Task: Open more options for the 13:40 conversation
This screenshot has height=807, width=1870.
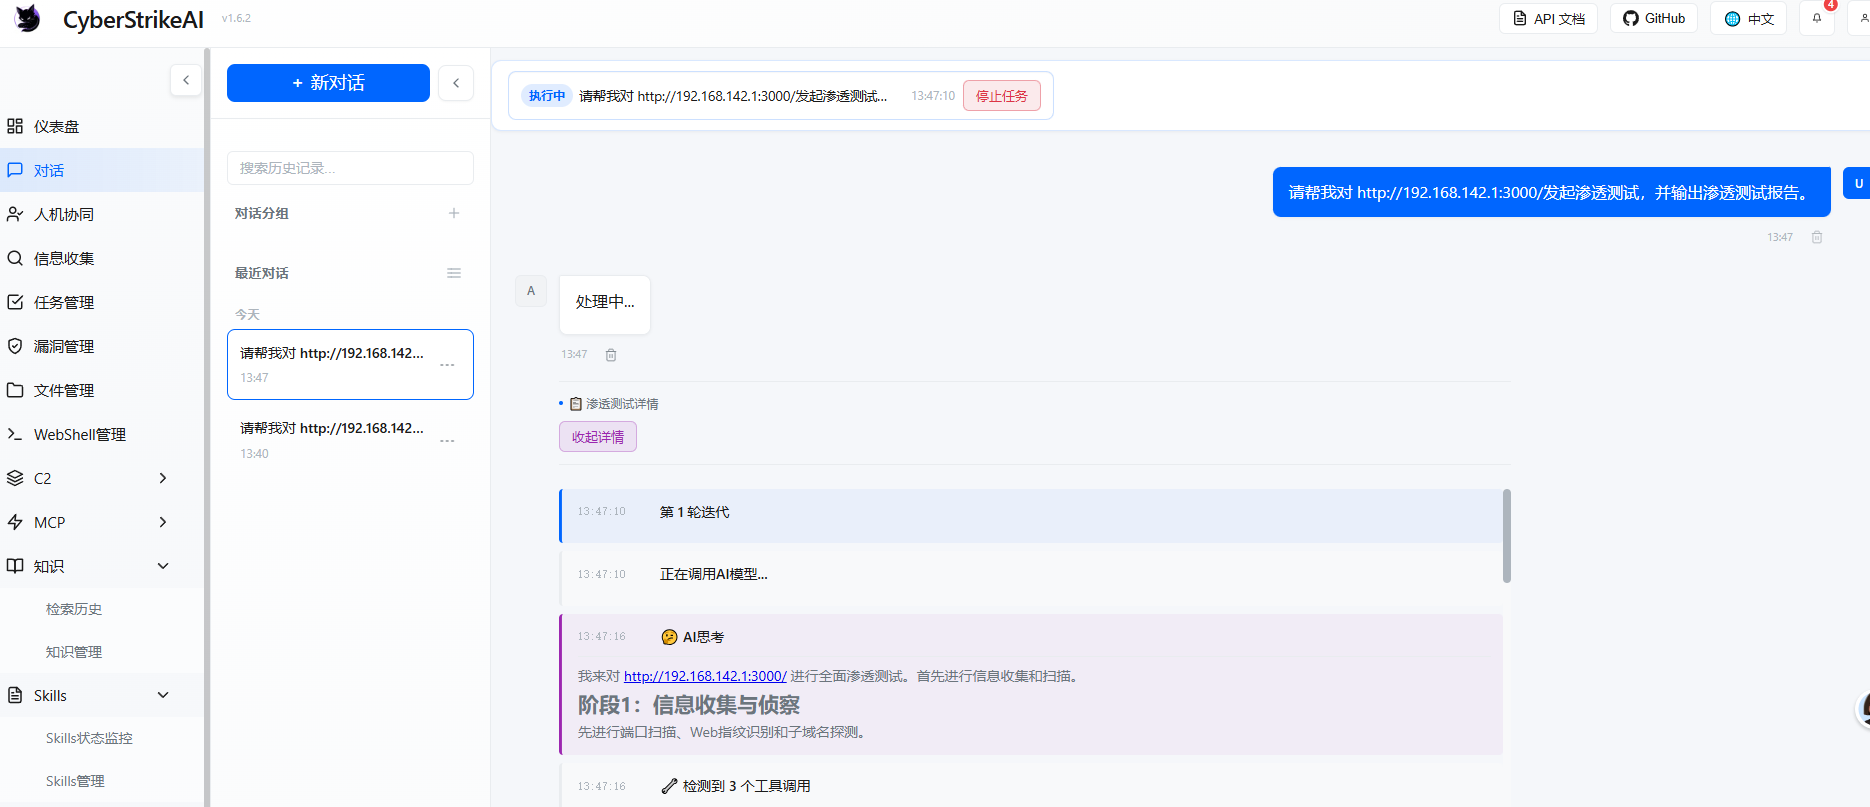Action: coord(447,441)
